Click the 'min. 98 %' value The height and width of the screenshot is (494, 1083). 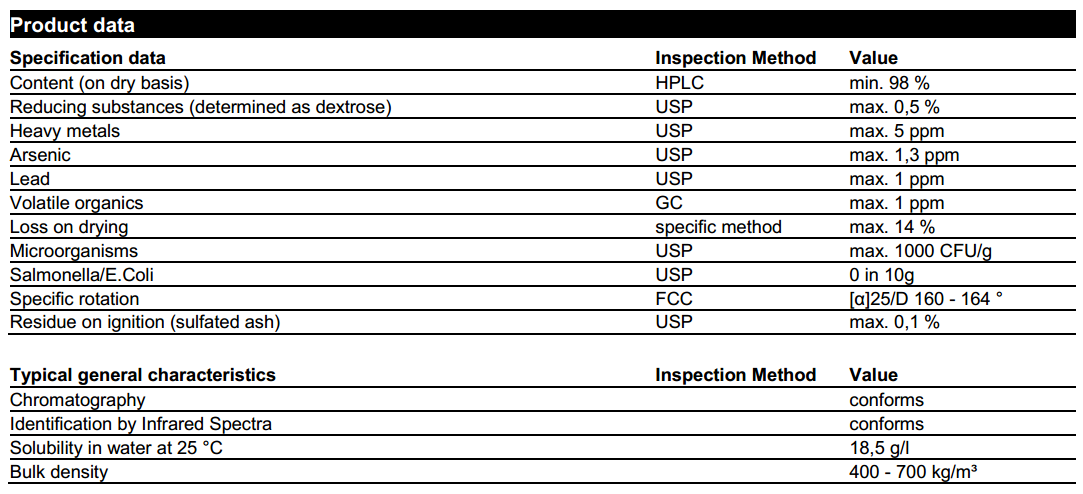click(890, 83)
